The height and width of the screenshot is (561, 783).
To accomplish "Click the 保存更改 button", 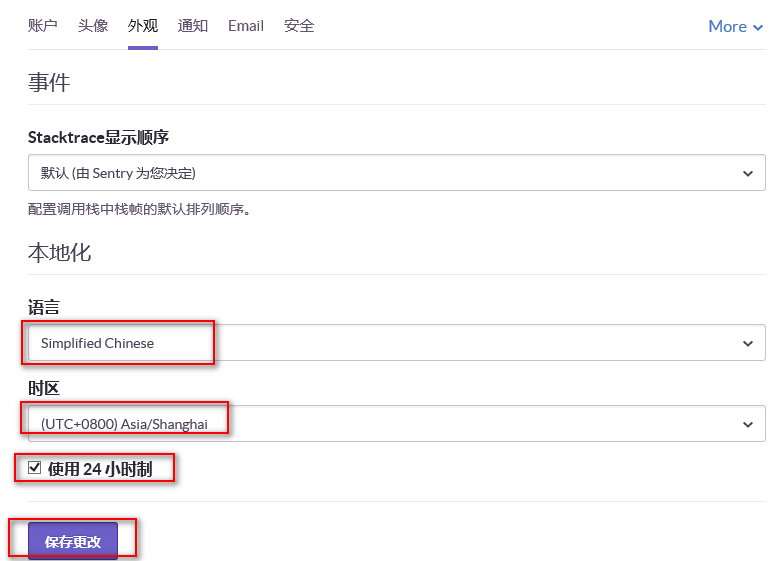I will pyautogui.click(x=73, y=541).
